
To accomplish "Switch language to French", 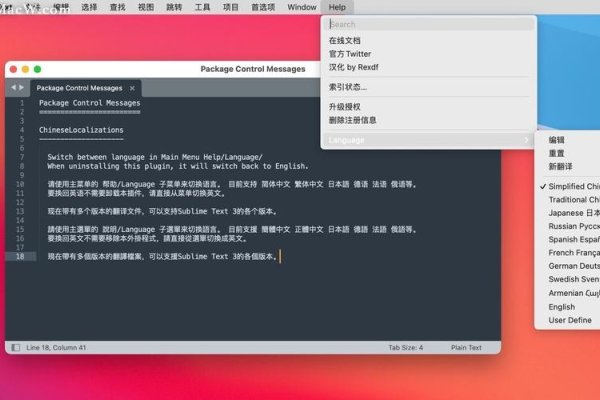I will [567, 253].
